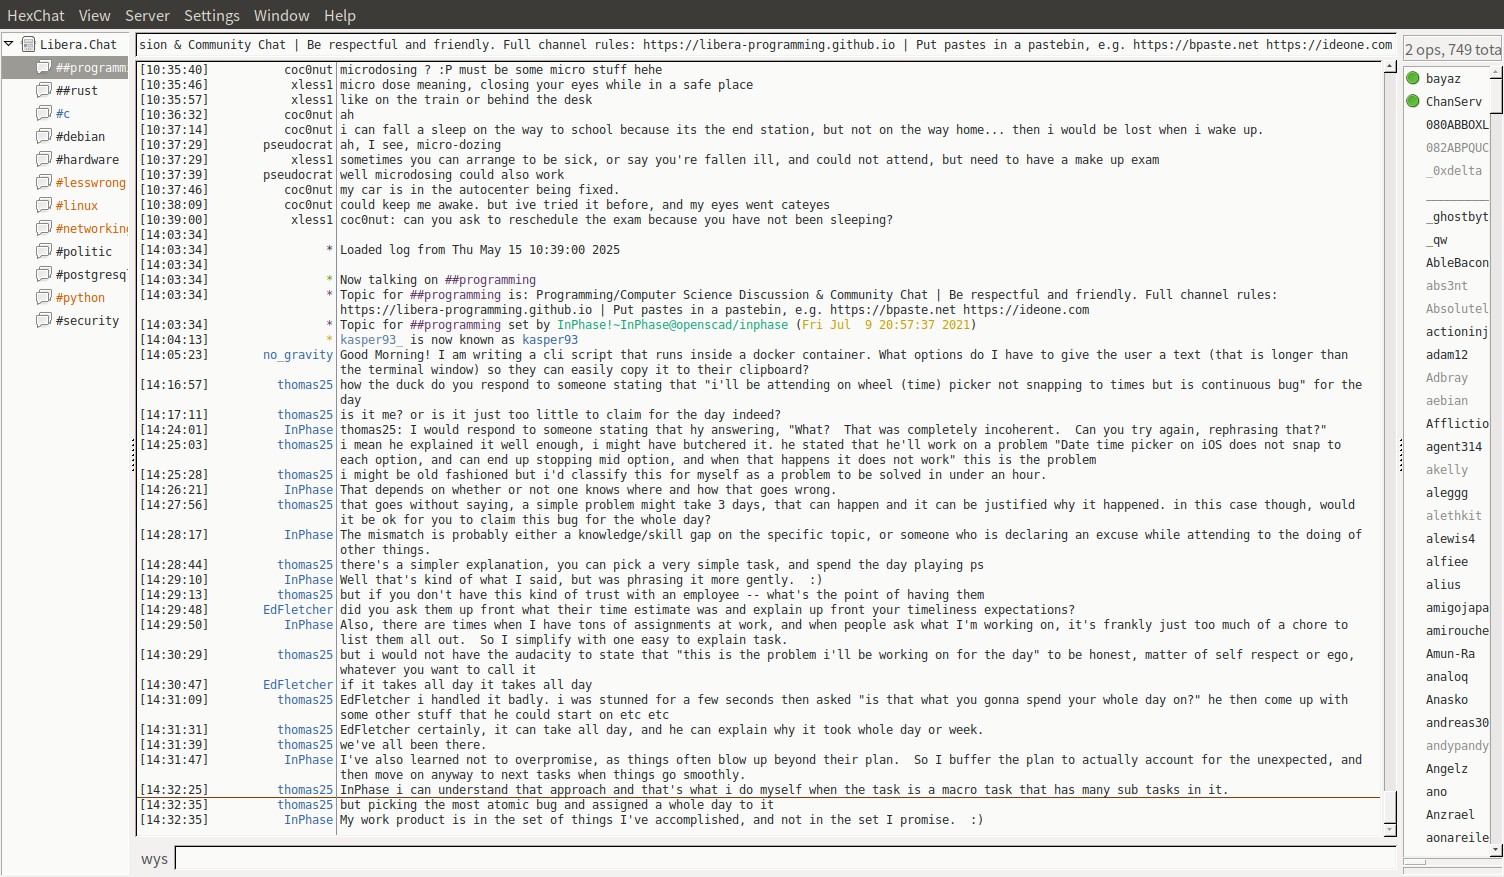The width and height of the screenshot is (1504, 877).
Task: Click the chat scrollbar's up arrow
Action: coord(1390,67)
